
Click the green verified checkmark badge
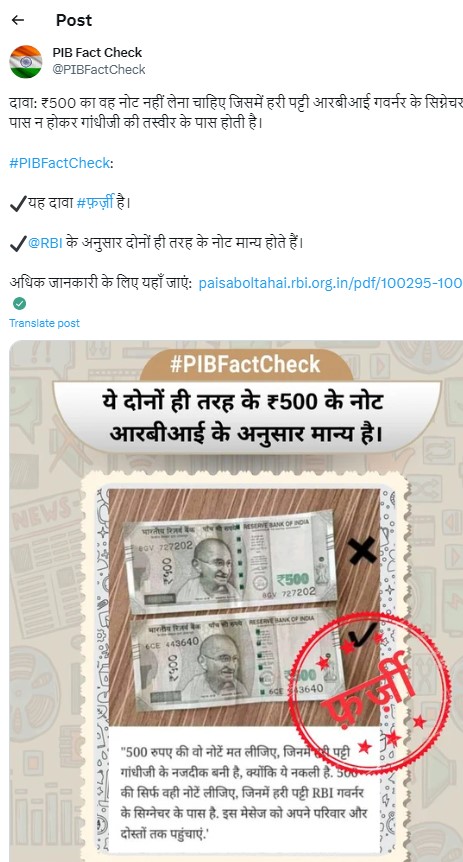20,303
